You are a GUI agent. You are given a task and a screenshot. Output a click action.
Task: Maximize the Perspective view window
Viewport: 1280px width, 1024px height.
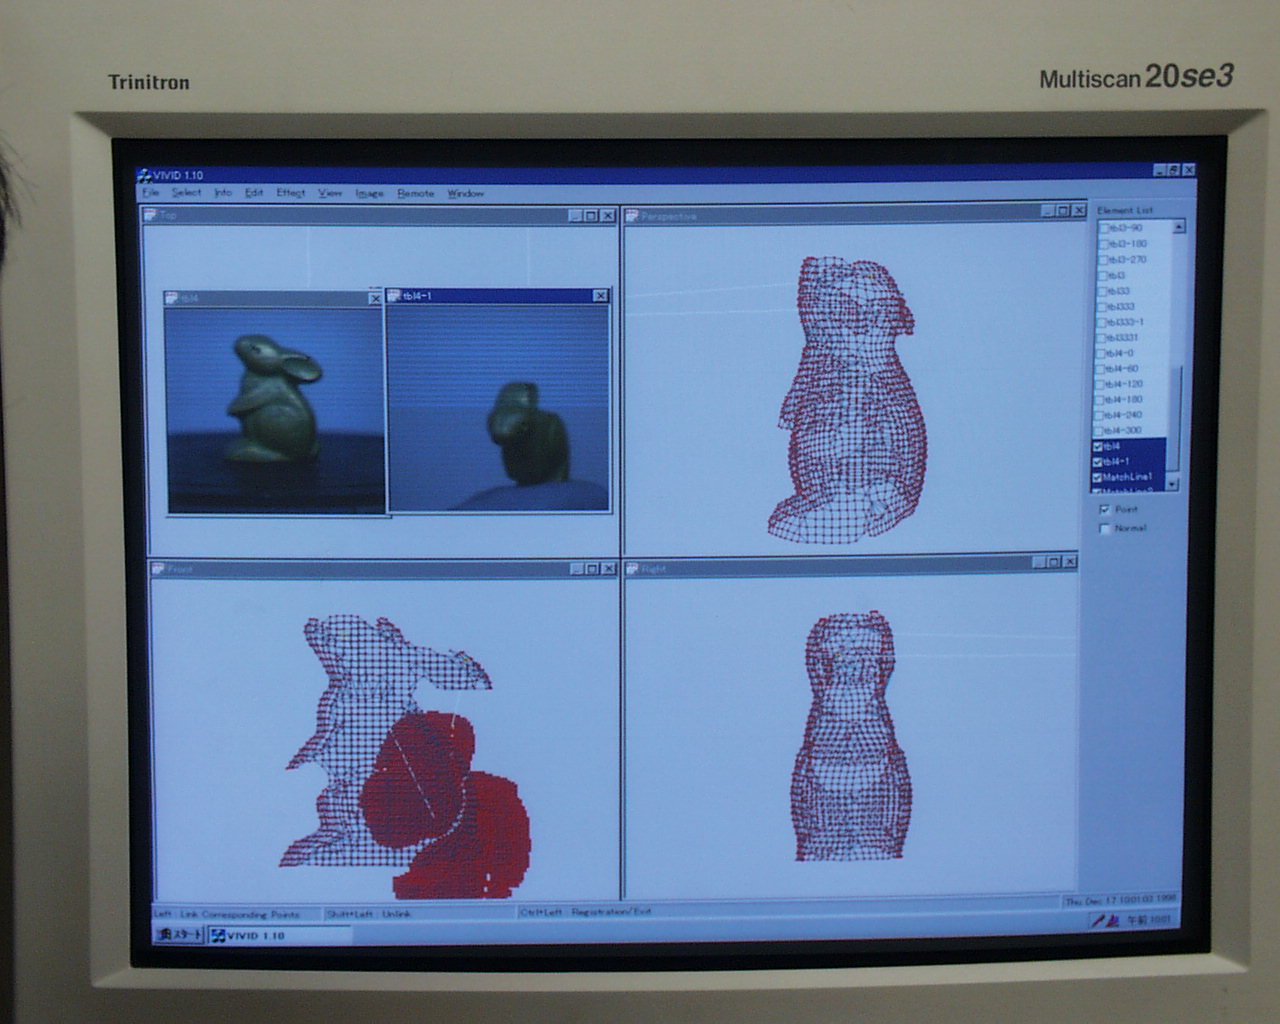[1063, 211]
